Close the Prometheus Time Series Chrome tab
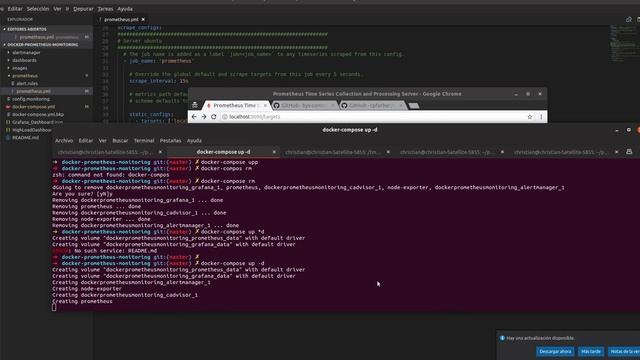Screen dimensions: 640x360 coord(265,105)
